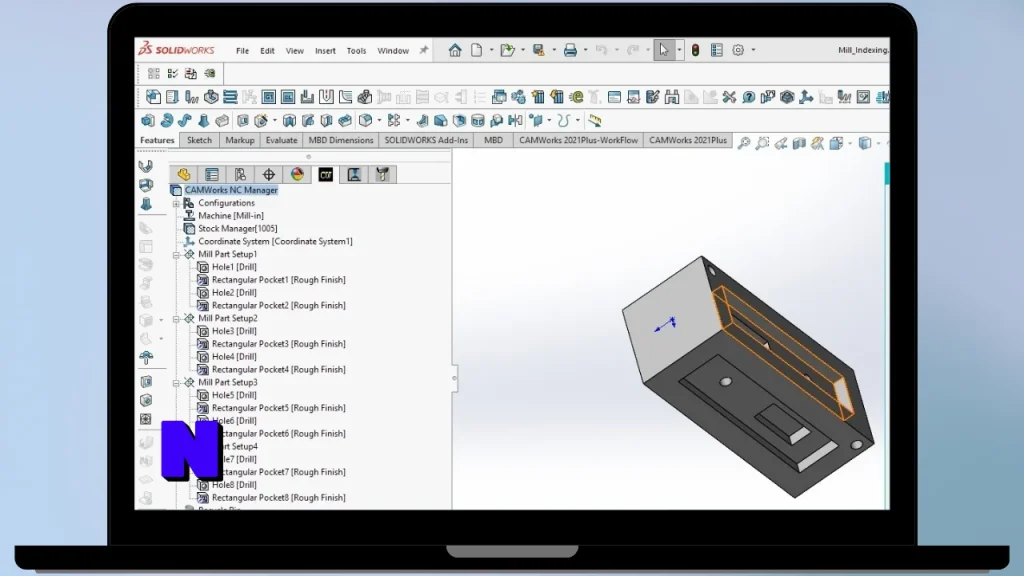Toggle the Section View icon
Screen dimensions: 1024x576
point(799,143)
